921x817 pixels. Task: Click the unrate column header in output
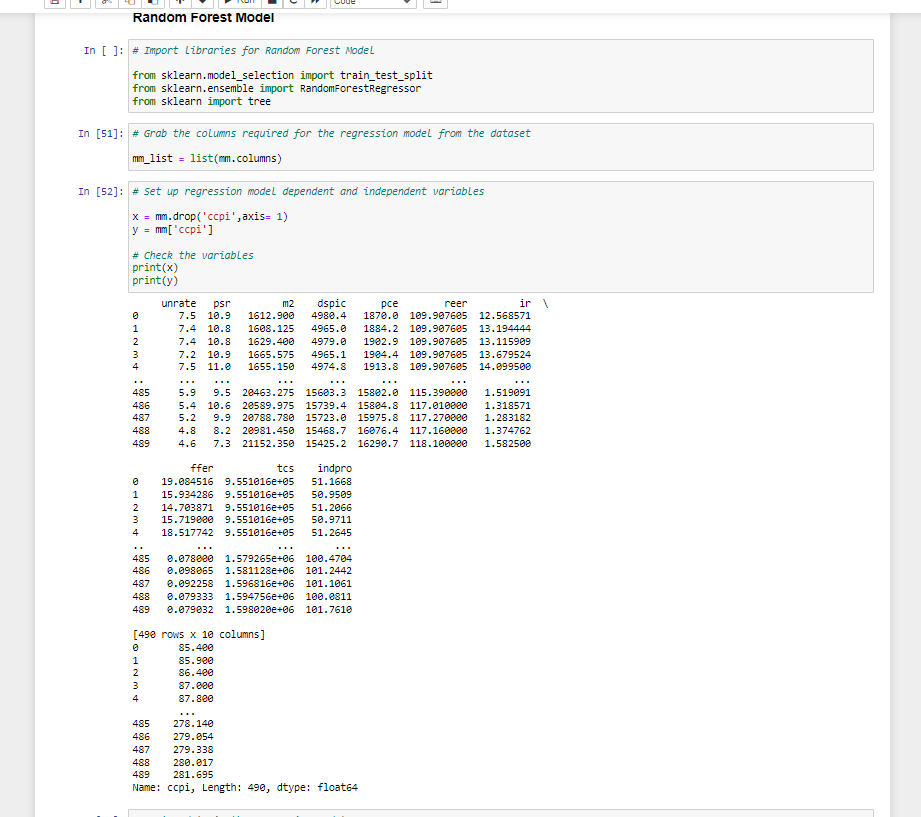179,304
